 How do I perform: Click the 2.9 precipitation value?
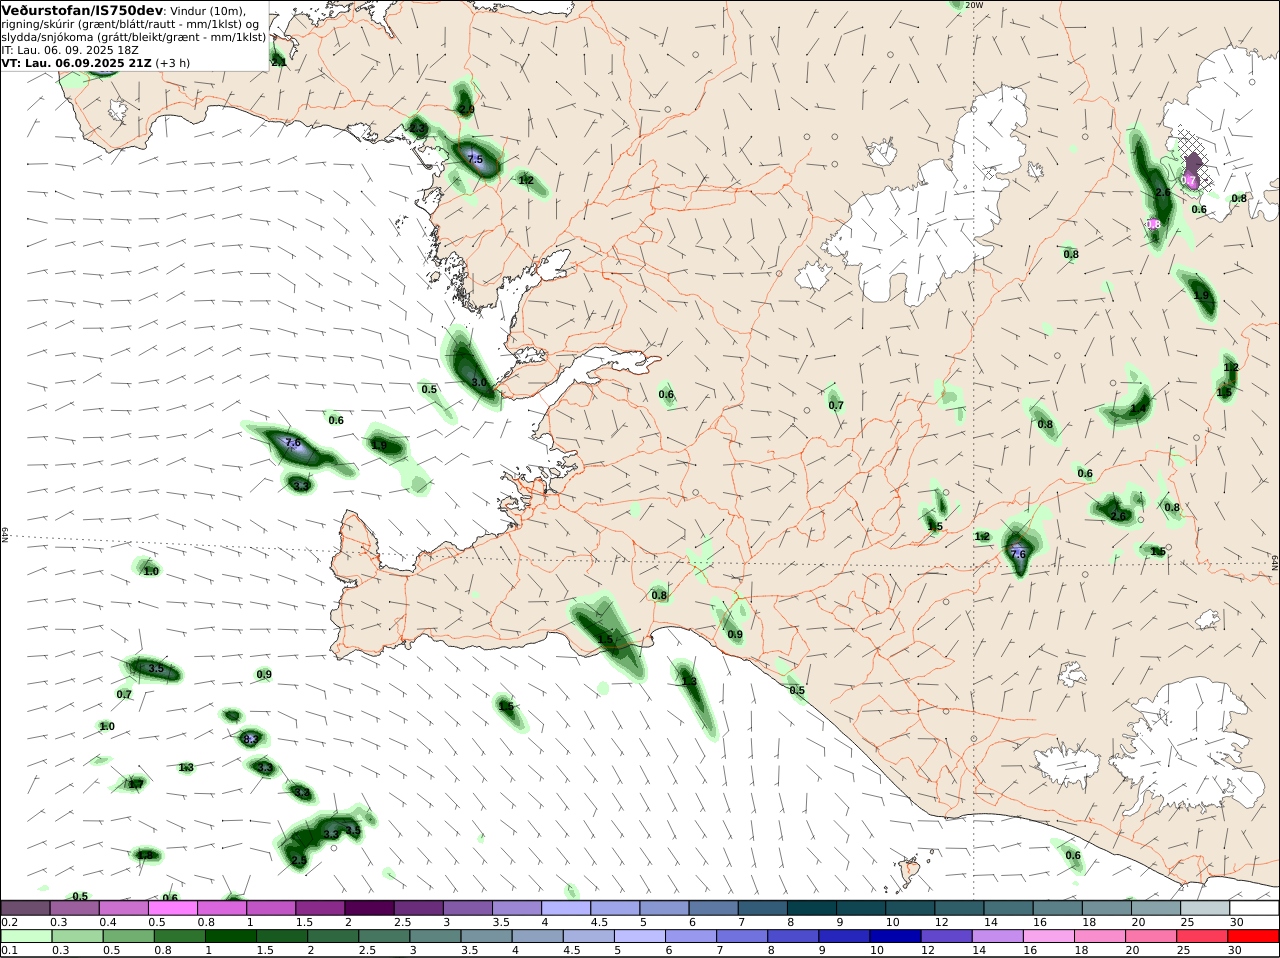(x=466, y=109)
